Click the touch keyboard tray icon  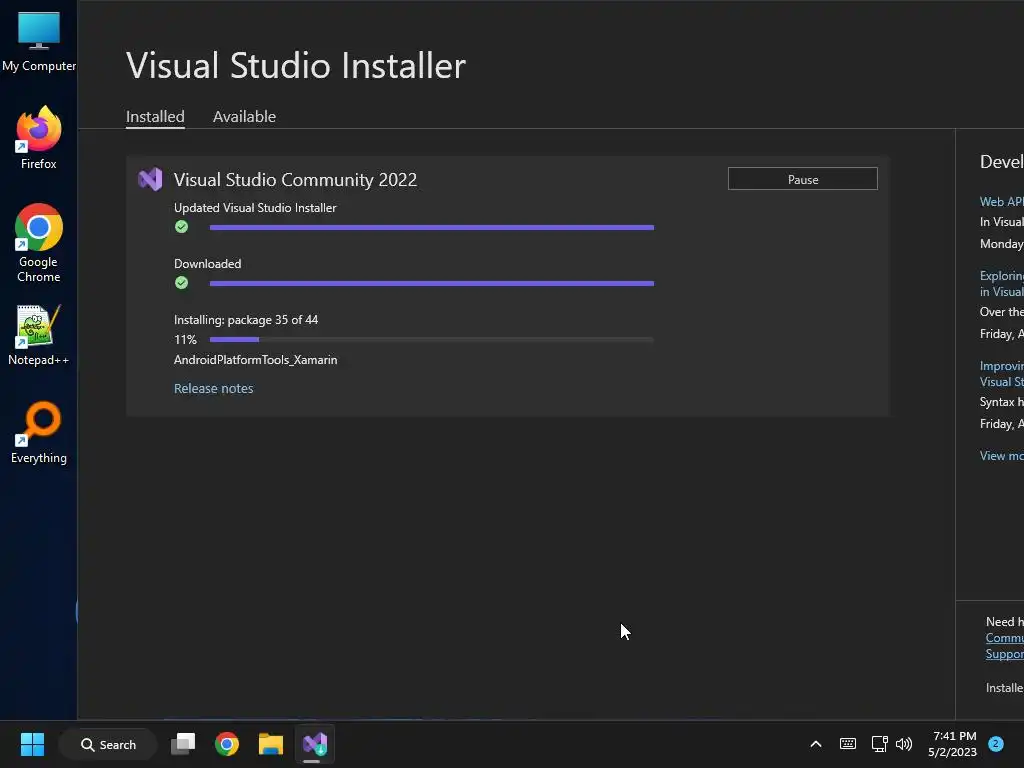[848, 744]
